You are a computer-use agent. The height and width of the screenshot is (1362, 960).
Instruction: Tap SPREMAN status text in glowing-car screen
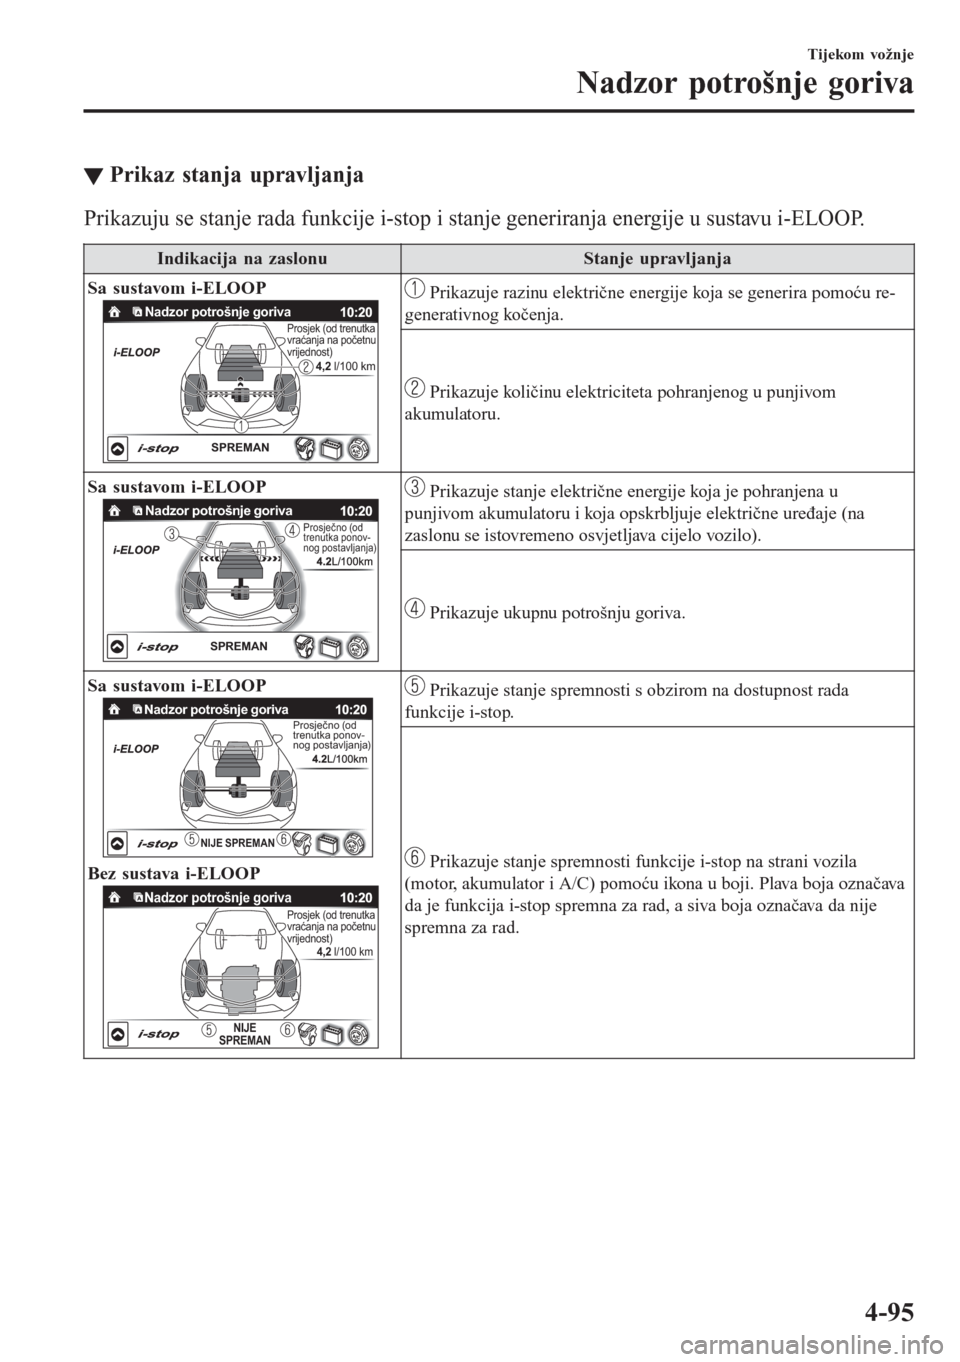click(x=239, y=646)
